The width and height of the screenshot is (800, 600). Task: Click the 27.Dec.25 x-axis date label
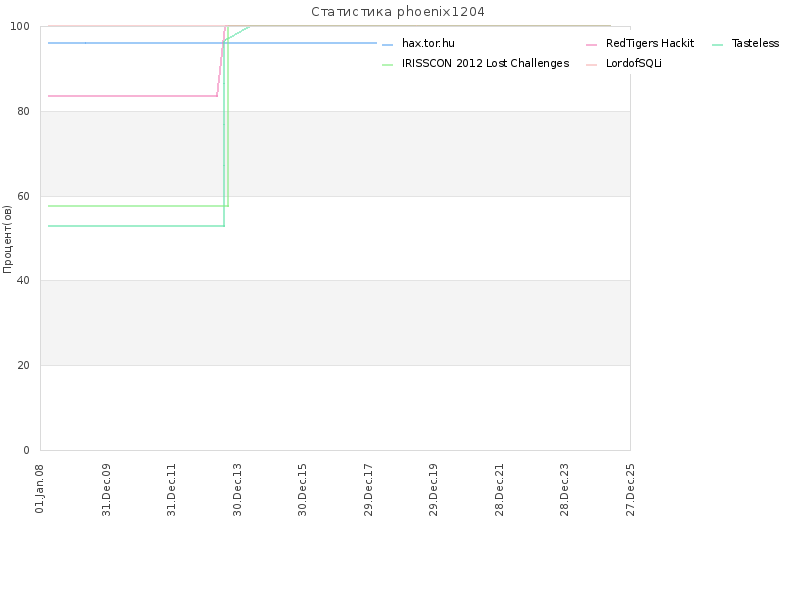click(x=630, y=488)
